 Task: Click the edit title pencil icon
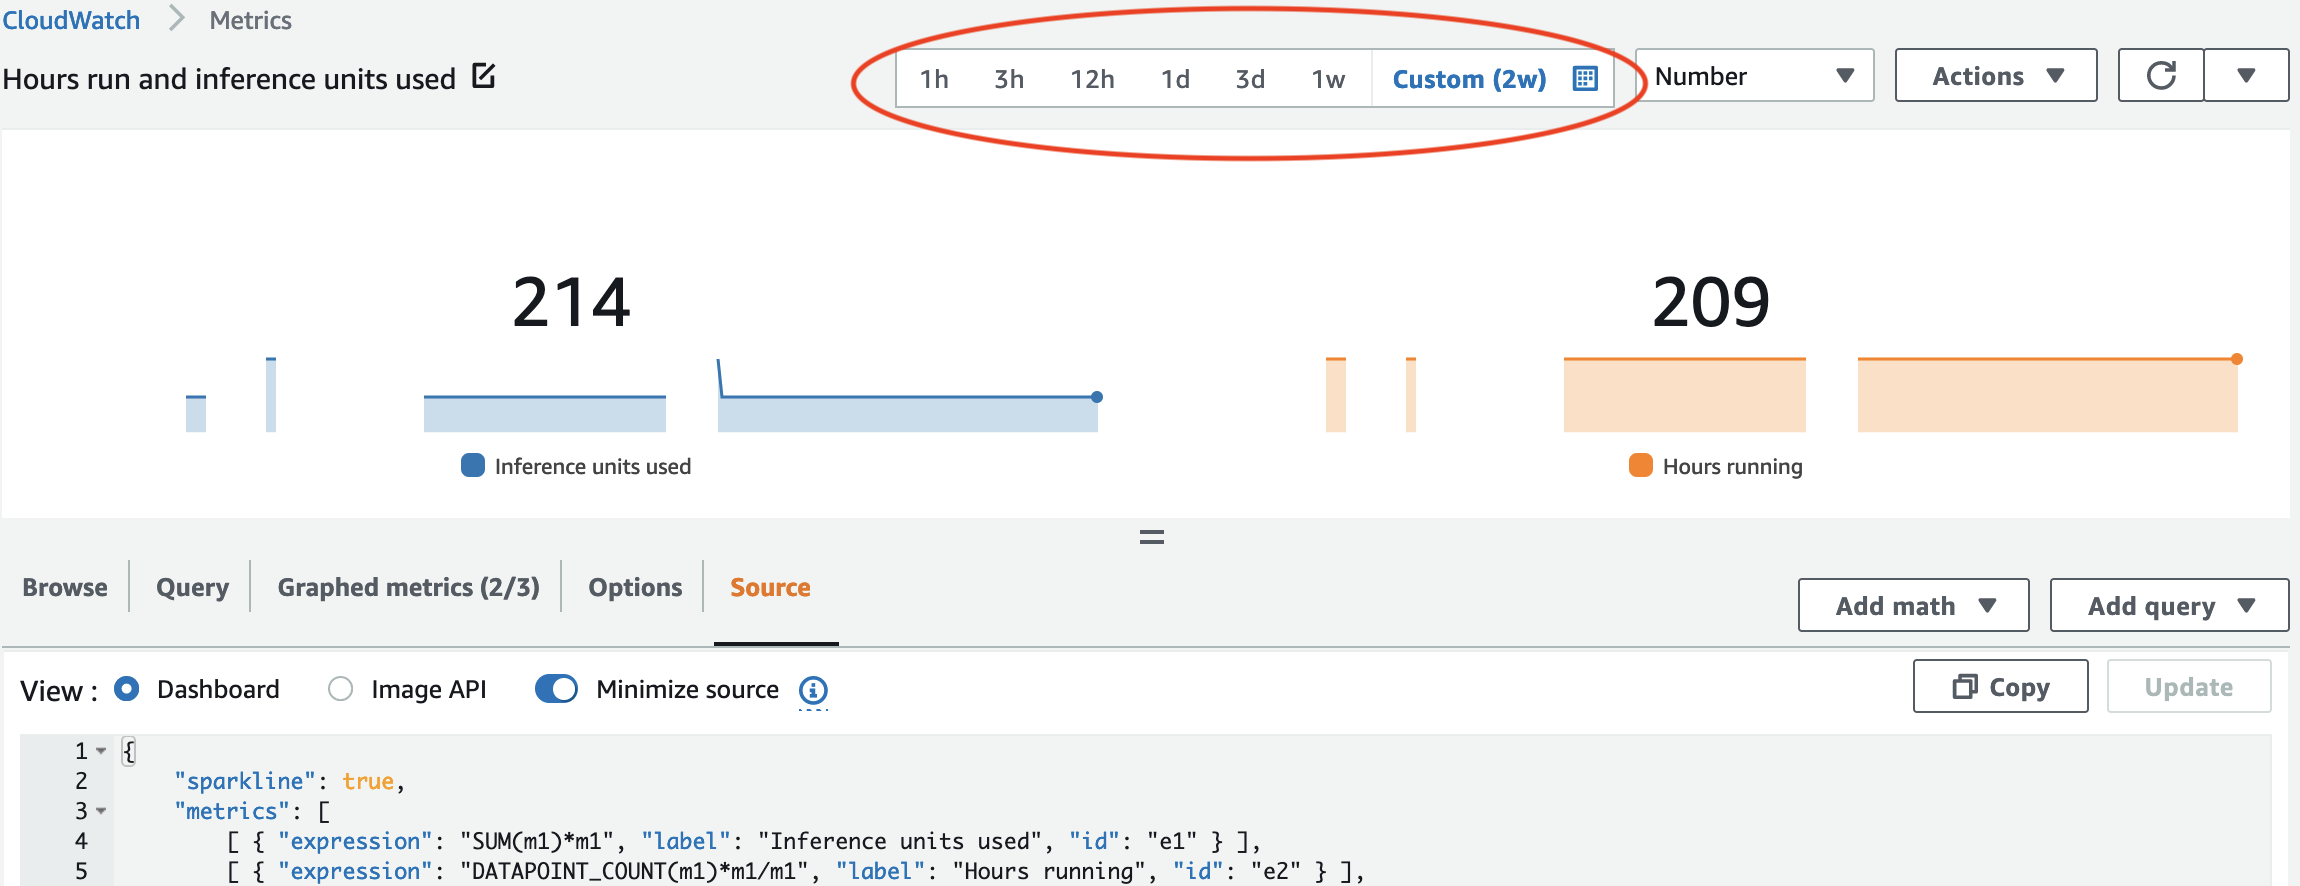[x=484, y=76]
